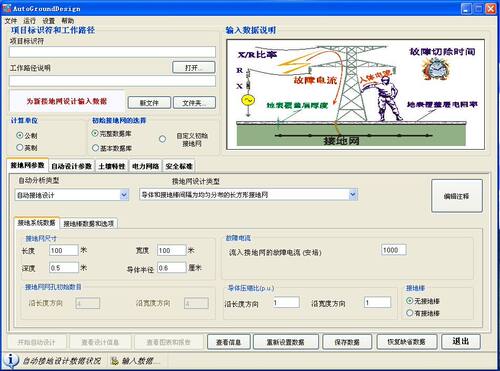Click the 退出 button
This screenshot has height=371, width=500.
click(461, 341)
